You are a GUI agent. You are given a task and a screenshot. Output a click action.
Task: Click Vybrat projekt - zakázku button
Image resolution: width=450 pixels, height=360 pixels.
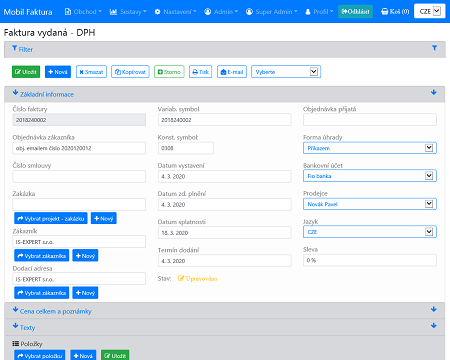(51, 218)
